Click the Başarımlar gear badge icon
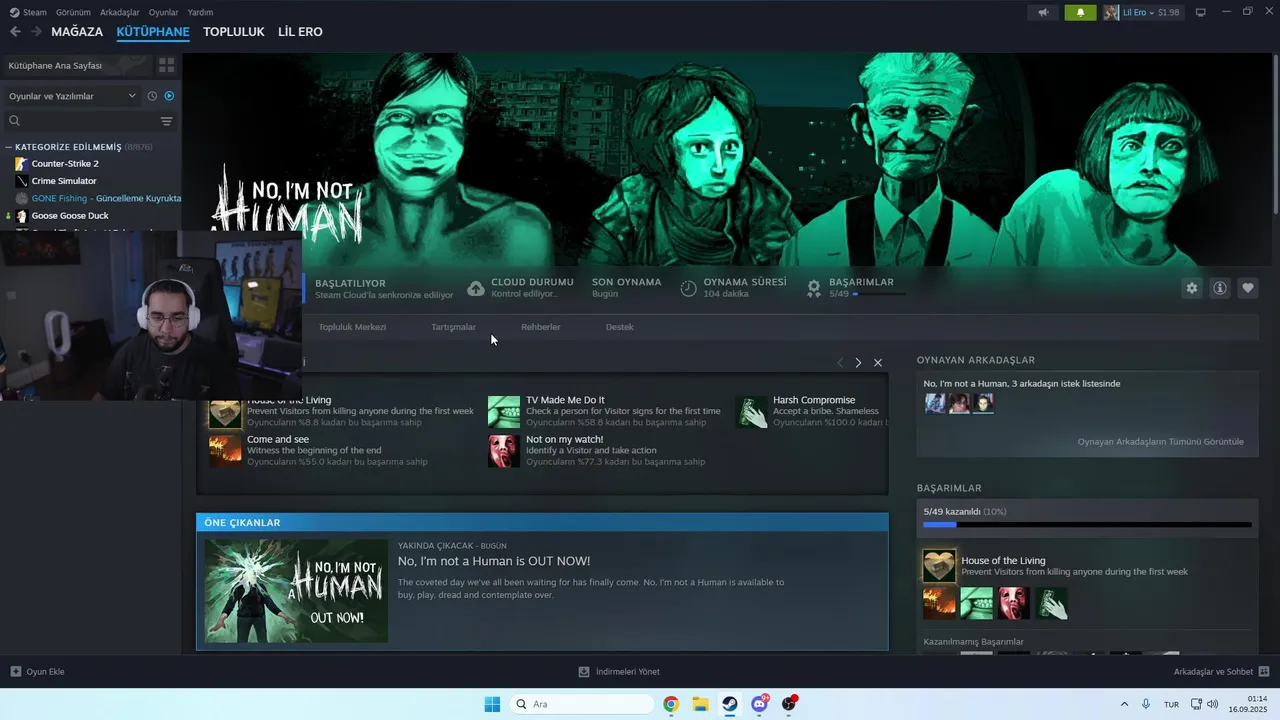This screenshot has width=1280, height=720. coord(814,288)
